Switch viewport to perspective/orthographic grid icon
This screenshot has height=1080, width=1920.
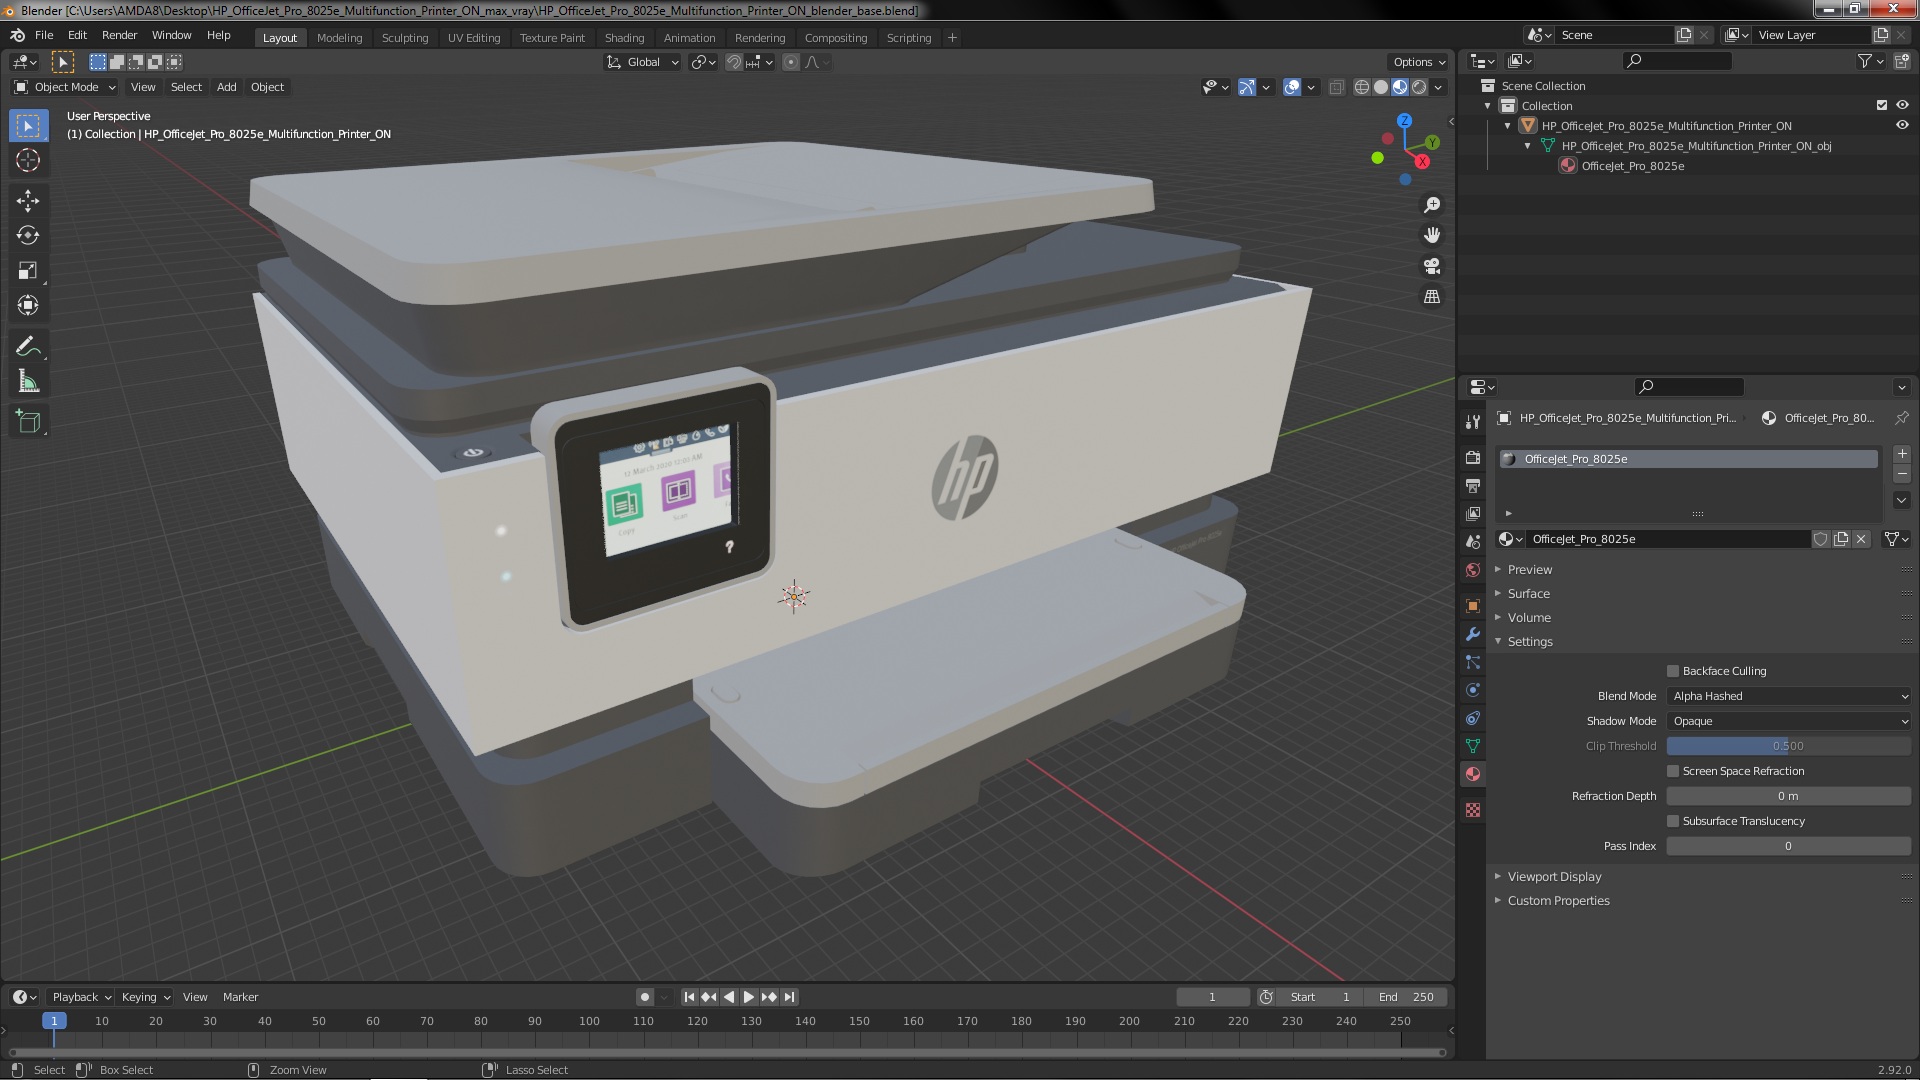tap(1432, 297)
